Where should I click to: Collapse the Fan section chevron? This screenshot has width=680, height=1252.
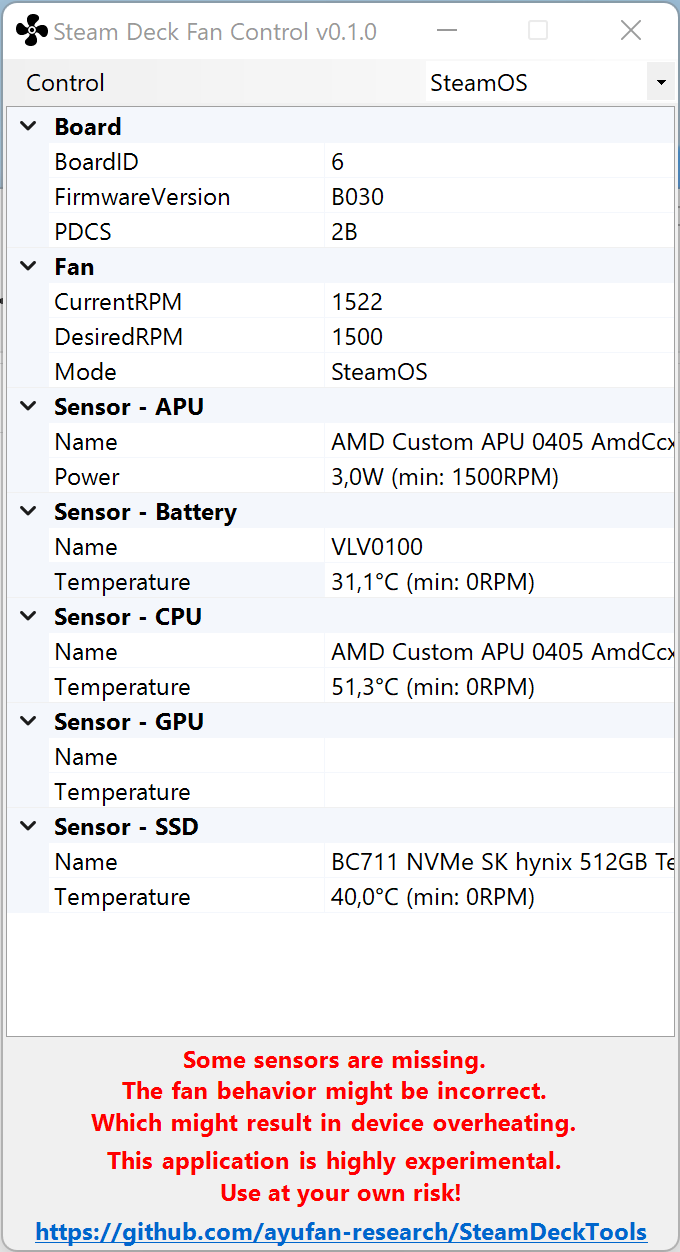(x=29, y=267)
